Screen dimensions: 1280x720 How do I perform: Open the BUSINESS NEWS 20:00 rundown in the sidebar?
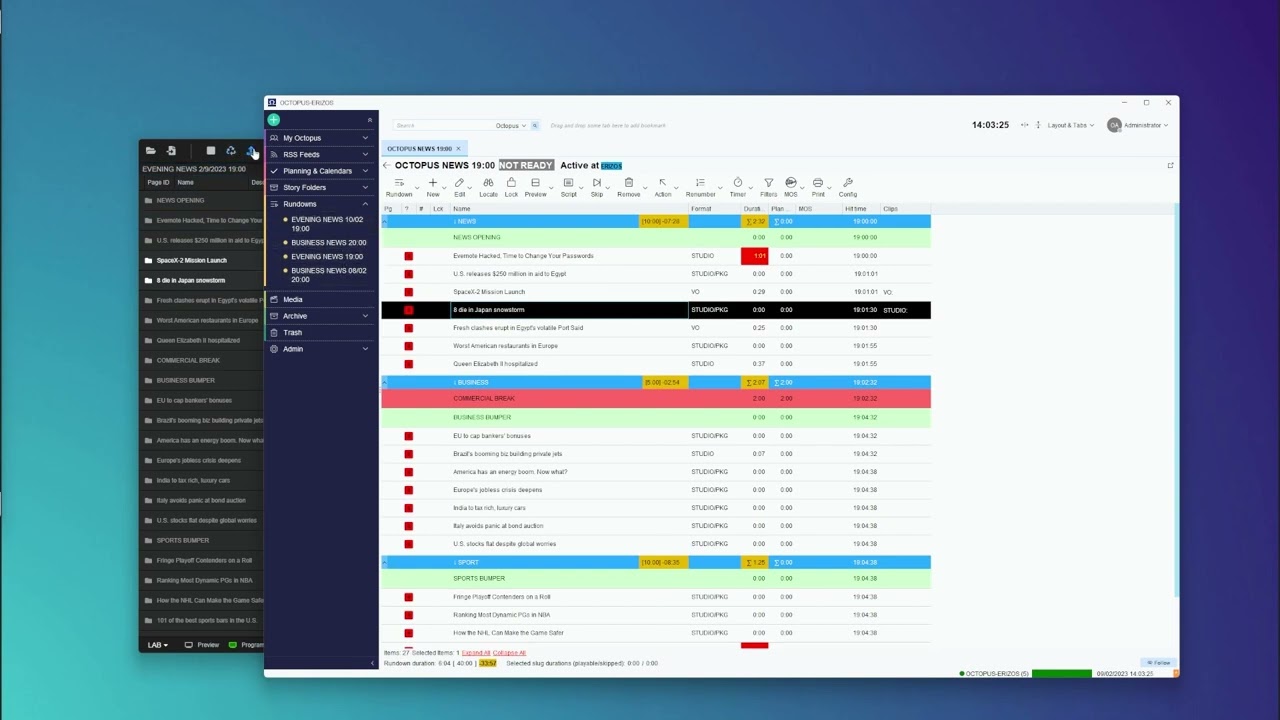click(x=328, y=242)
